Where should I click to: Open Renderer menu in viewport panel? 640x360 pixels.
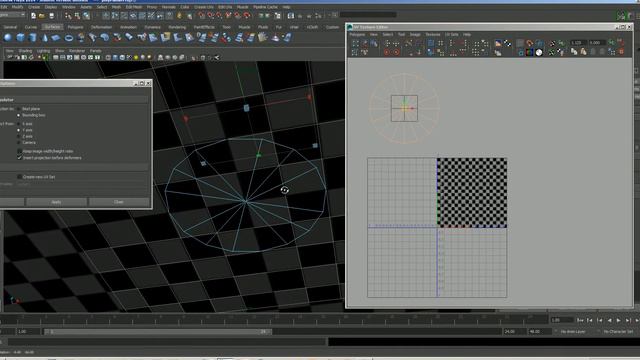[77, 51]
